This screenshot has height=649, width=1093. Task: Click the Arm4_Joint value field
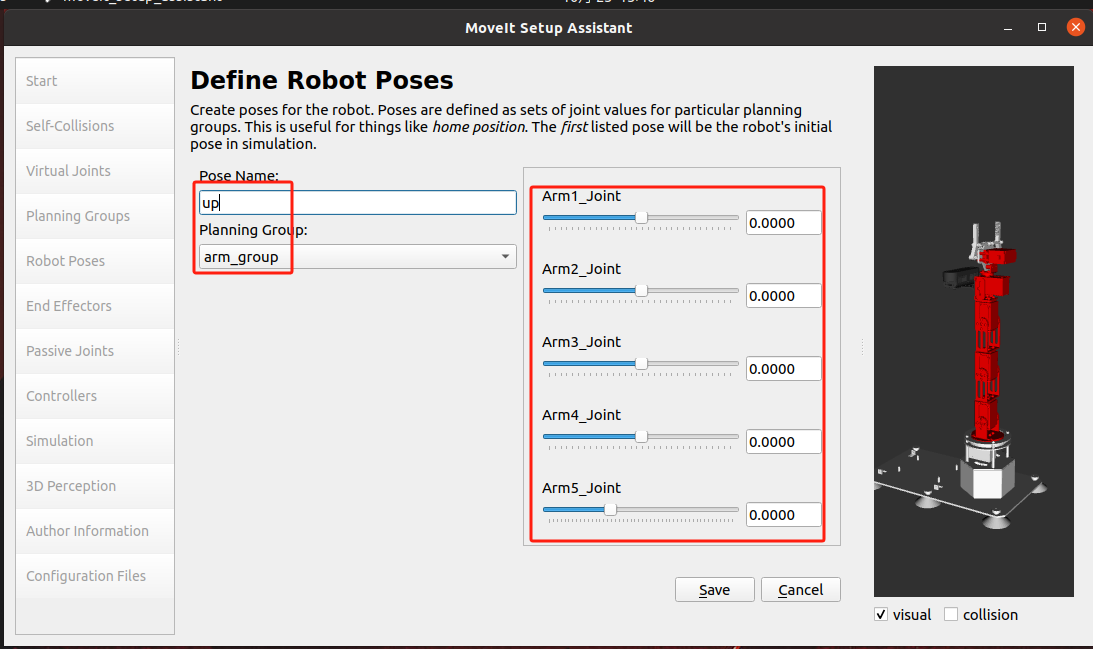pyautogui.click(x=783, y=442)
